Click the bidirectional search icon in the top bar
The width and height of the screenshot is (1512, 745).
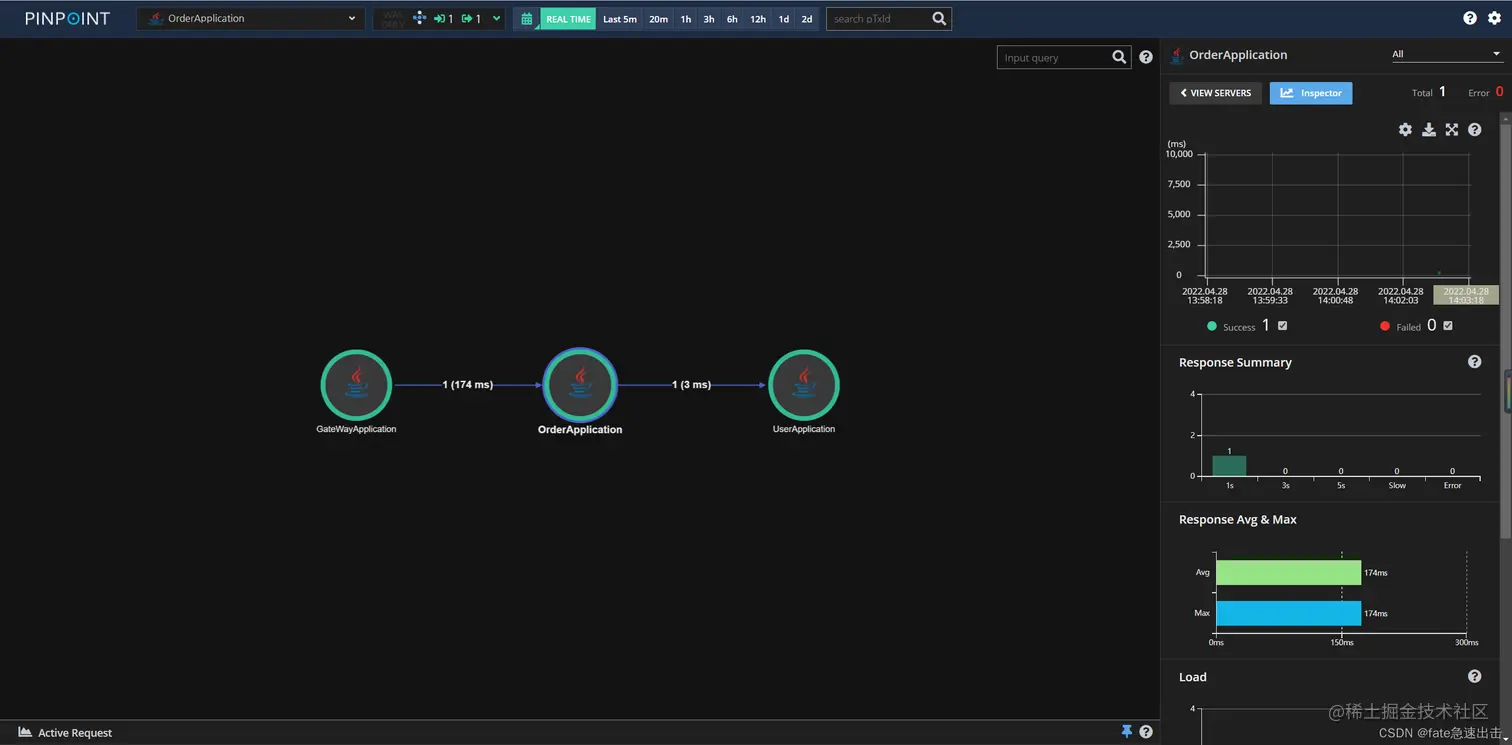[419, 18]
